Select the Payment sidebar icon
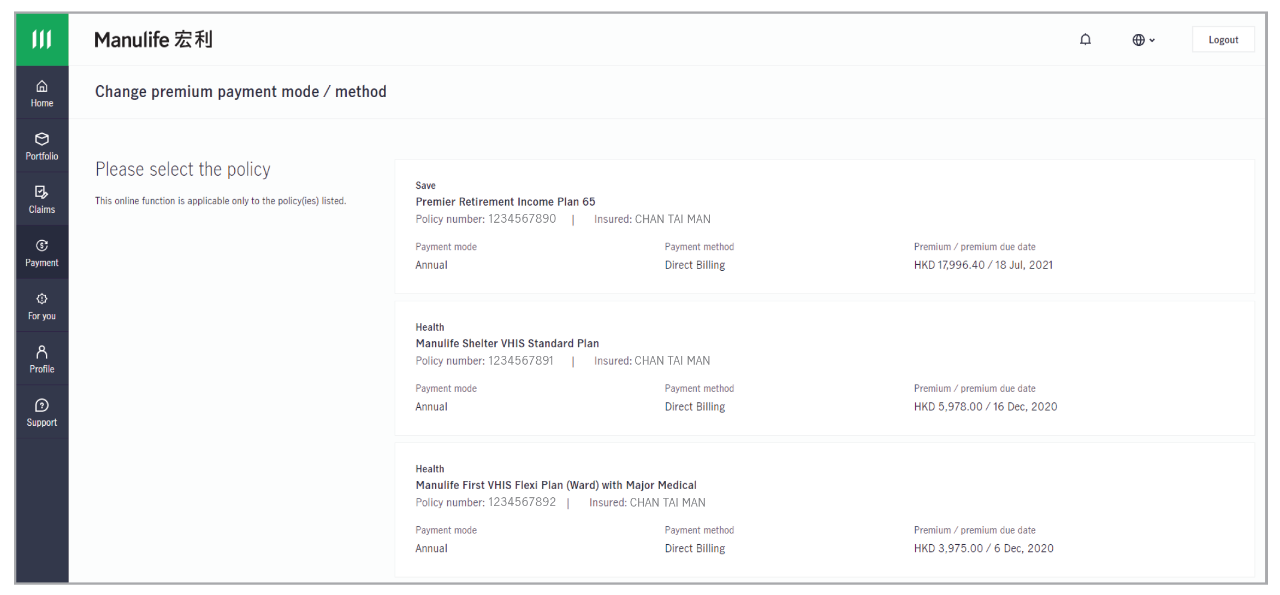The image size is (1280, 595). point(42,252)
